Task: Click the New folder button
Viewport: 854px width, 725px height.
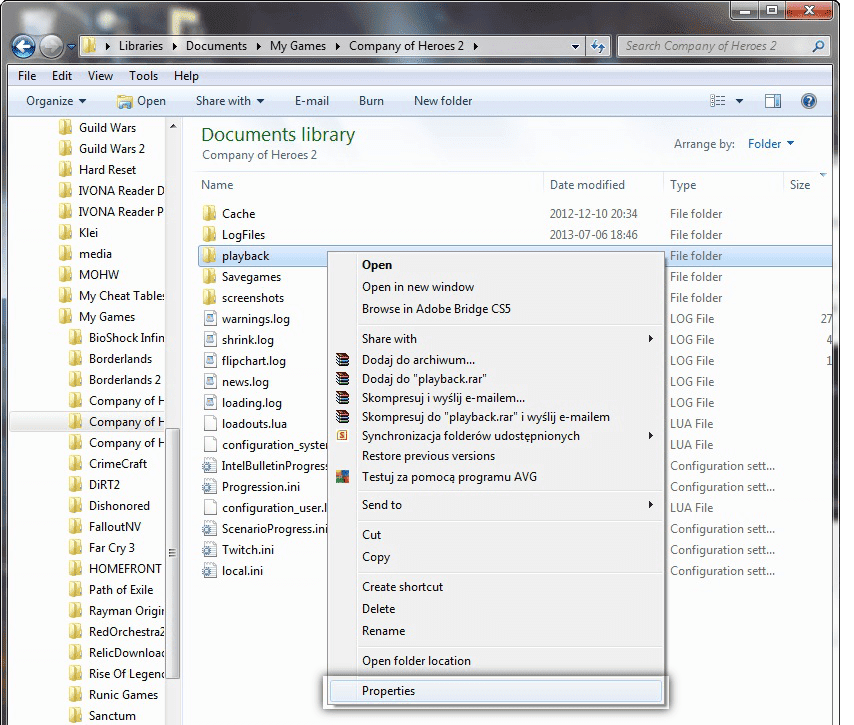Action: (x=442, y=100)
